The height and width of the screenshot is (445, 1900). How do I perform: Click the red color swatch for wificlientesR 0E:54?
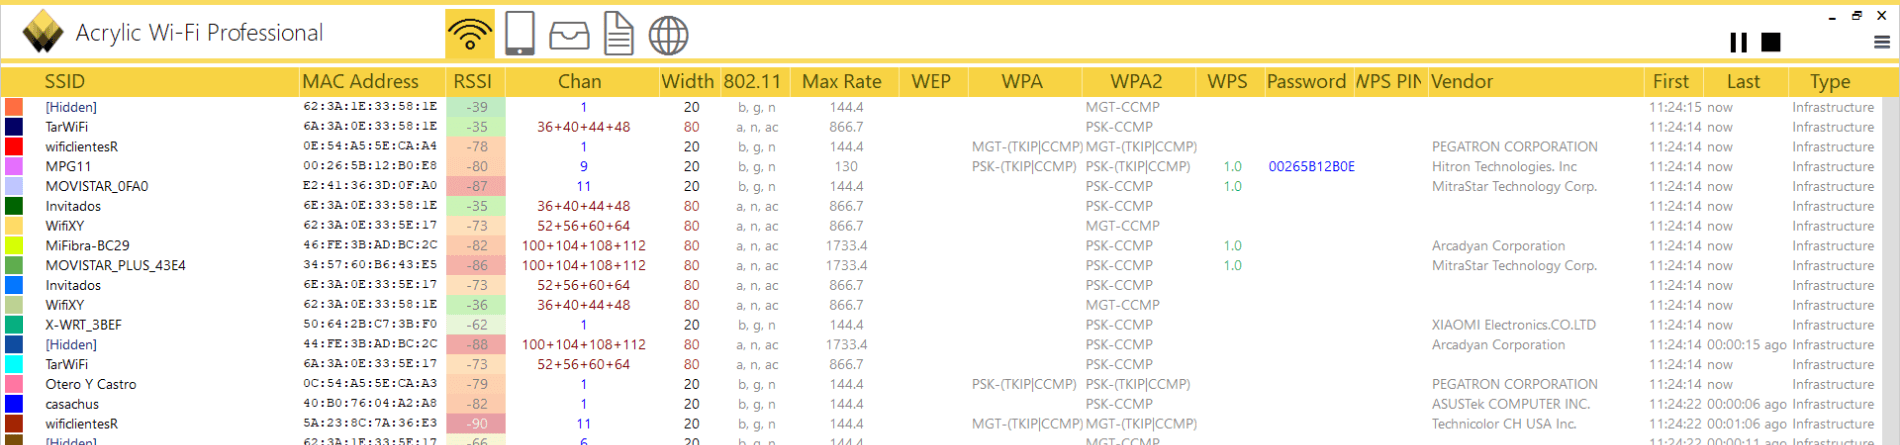pyautogui.click(x=14, y=147)
